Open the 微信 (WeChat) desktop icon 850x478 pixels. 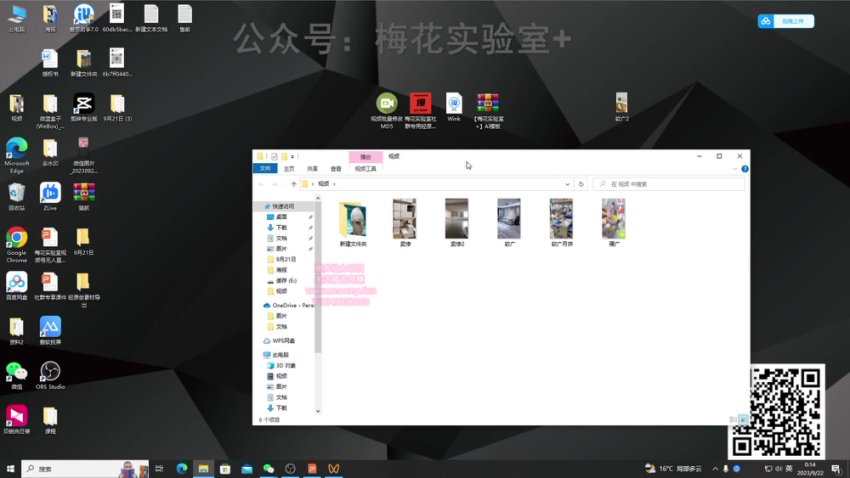[16, 371]
